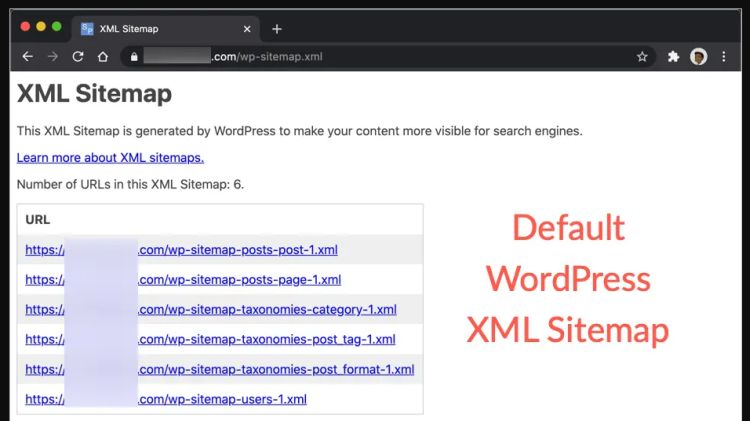The height and width of the screenshot is (421, 750).
Task: Open the Chrome three-dot menu
Action: point(724,57)
